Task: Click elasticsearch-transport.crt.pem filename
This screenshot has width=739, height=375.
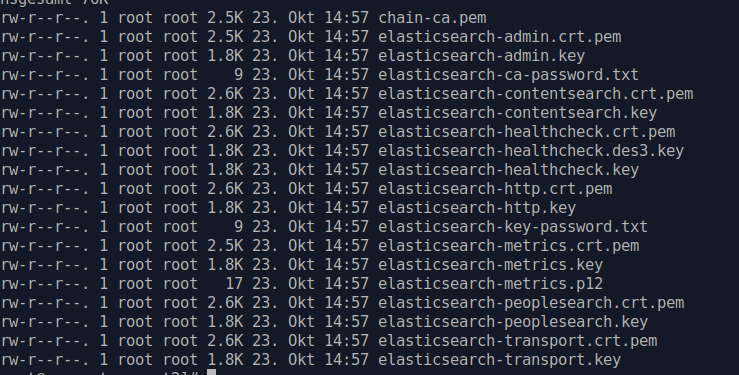Action: tap(517, 341)
